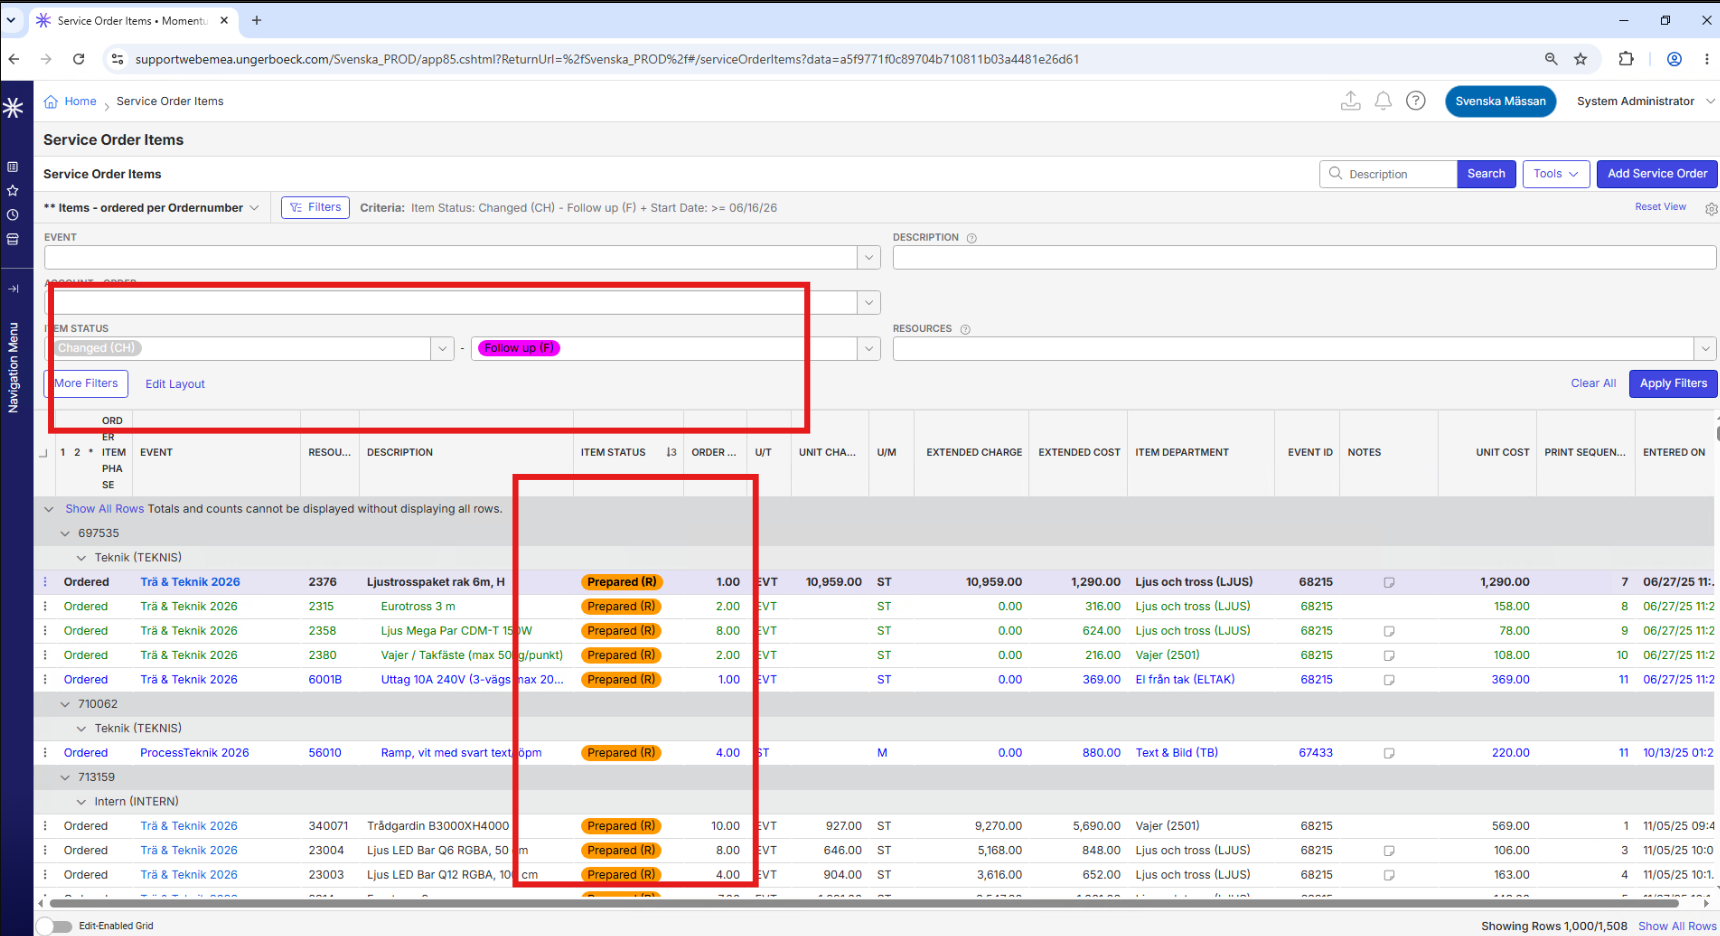This screenshot has width=1720, height=936.
Task: Sort by the UNIT COST column header
Action: click(1502, 453)
